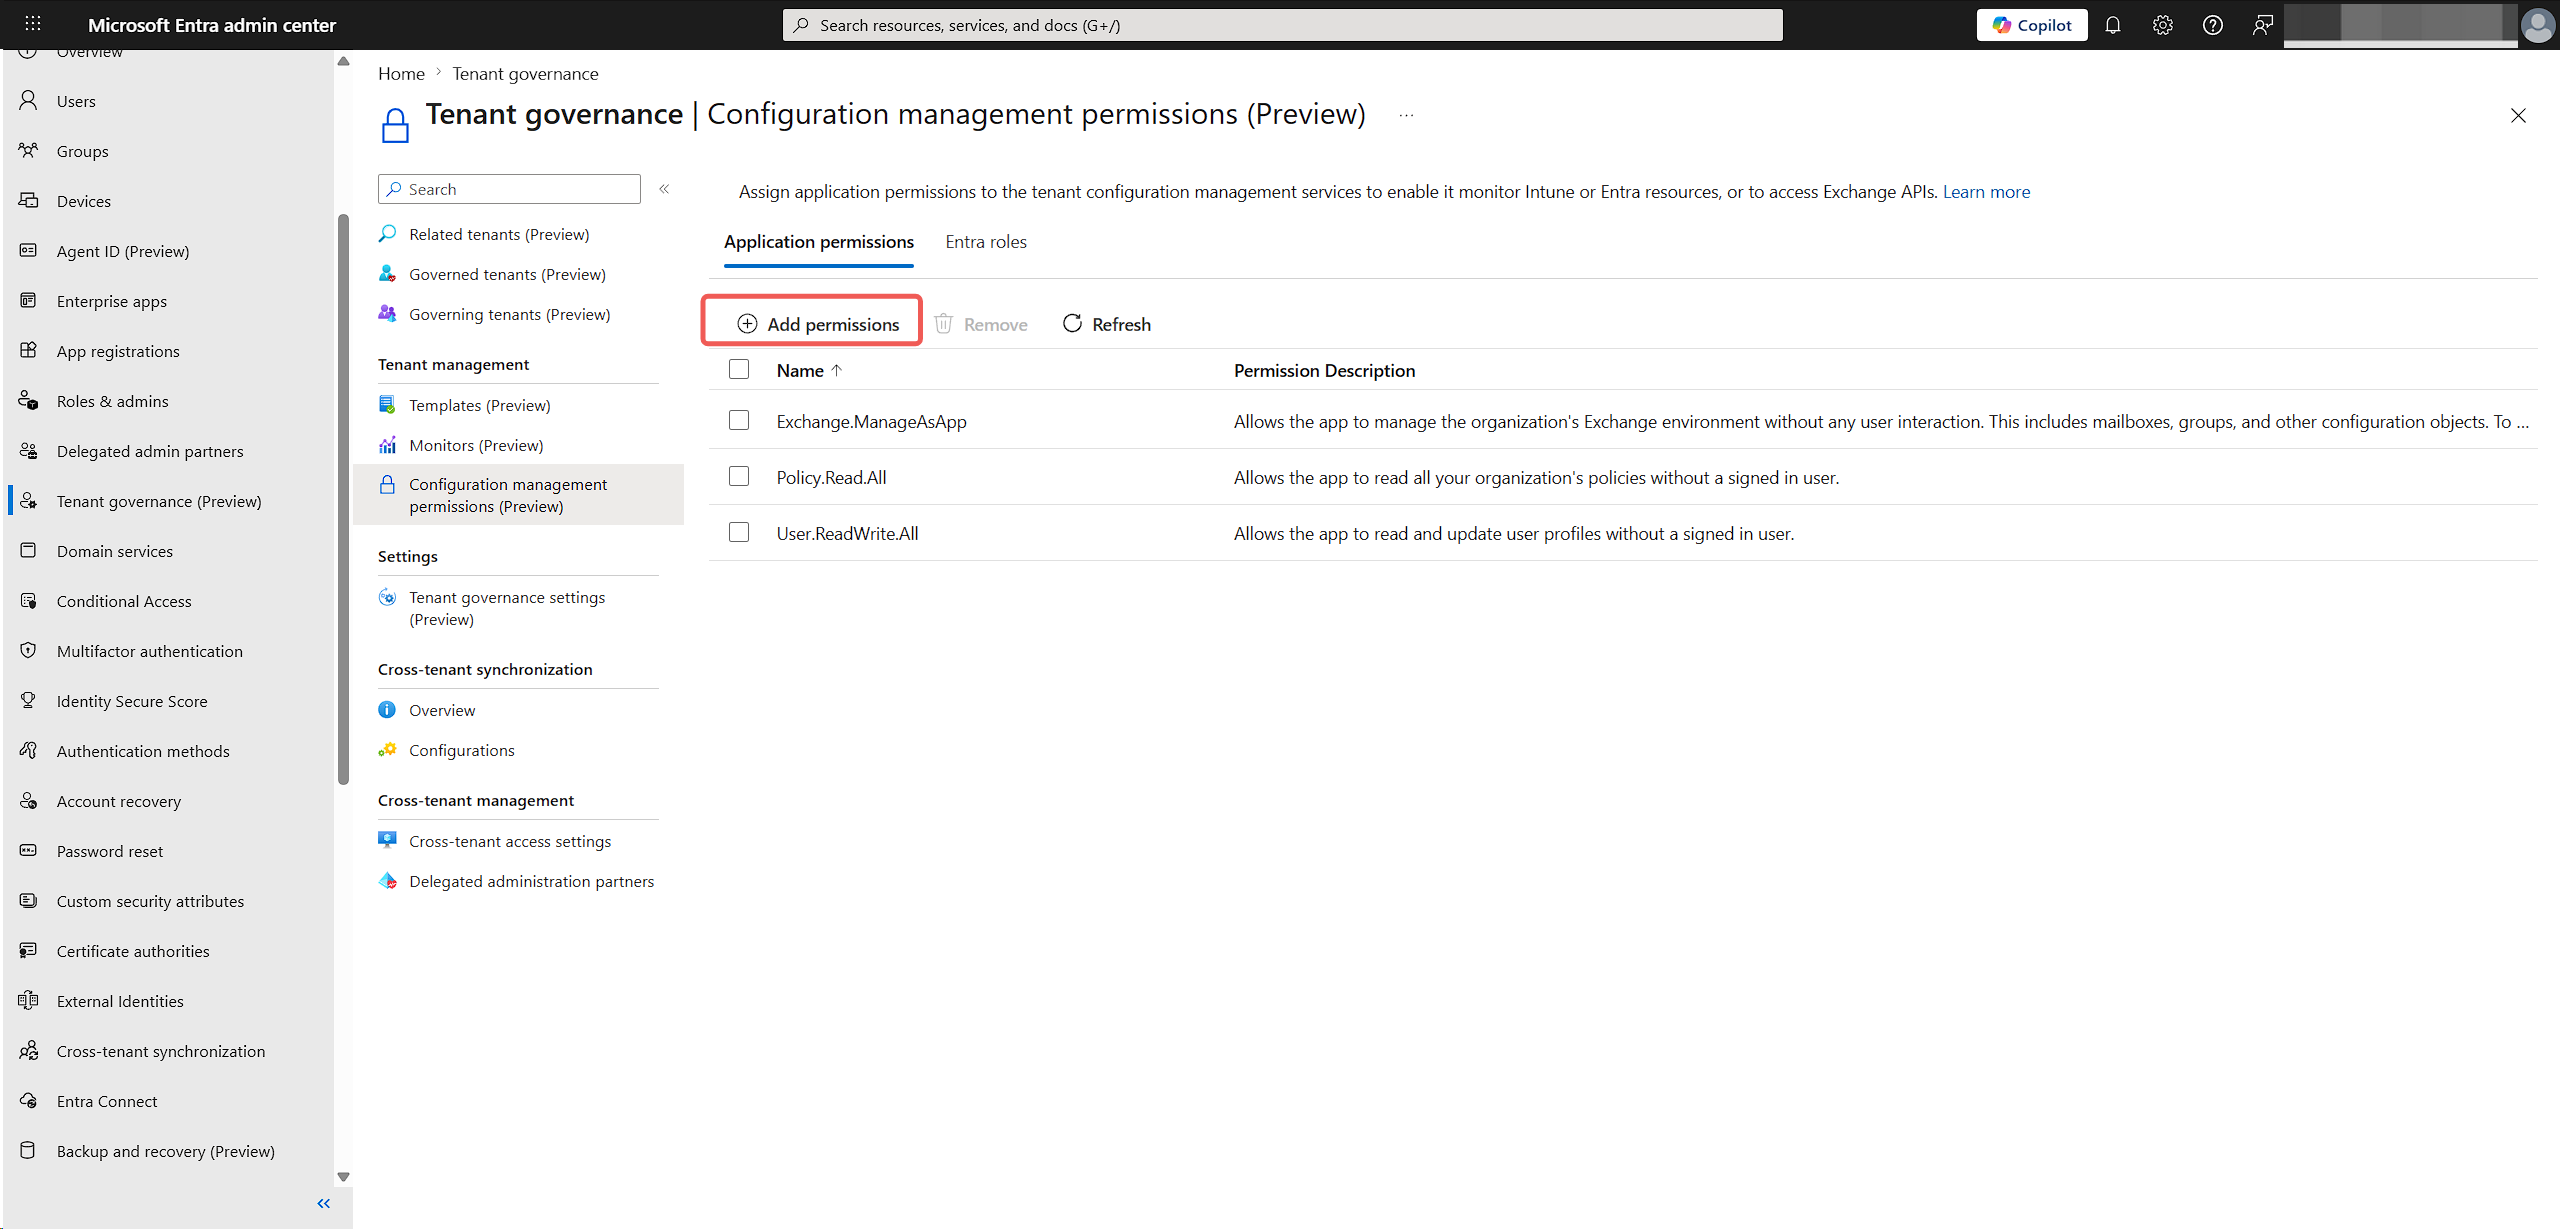Click the left navigation scrollbar down arrow

pos(343,1177)
